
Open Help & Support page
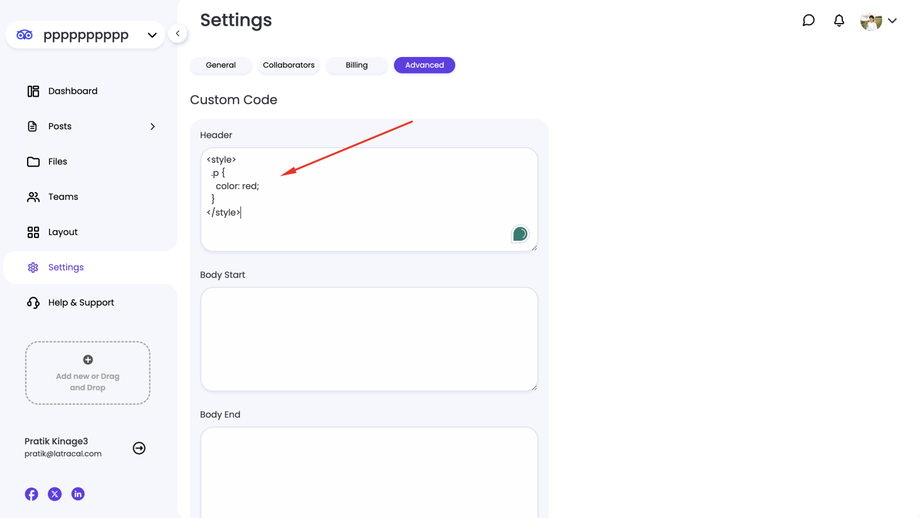tap(80, 302)
